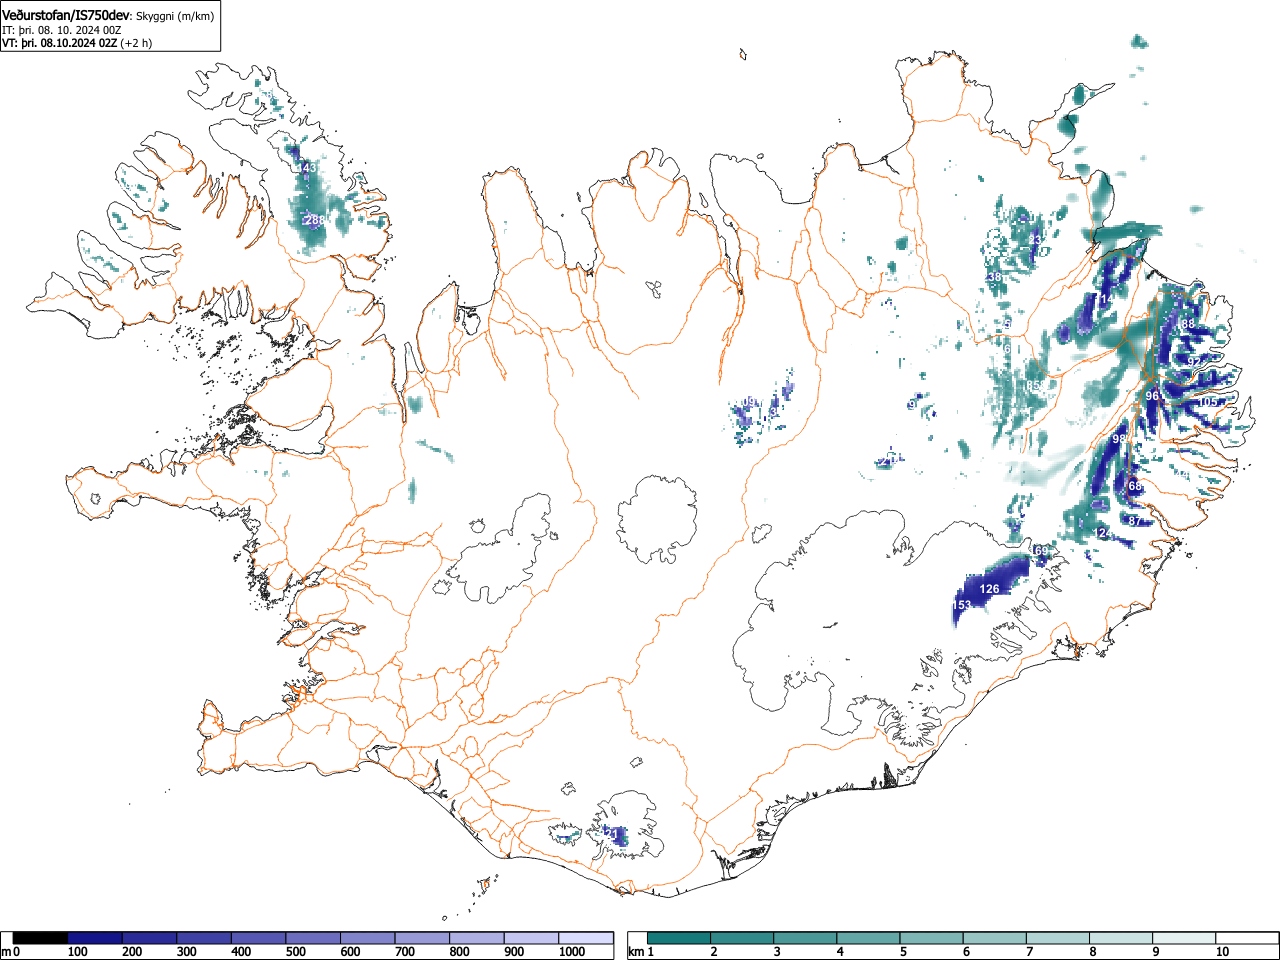The height and width of the screenshot is (960, 1280).
Task: Click the 'VT: þri. 08.10.2024 02Z' line
Action: [x=60, y=43]
